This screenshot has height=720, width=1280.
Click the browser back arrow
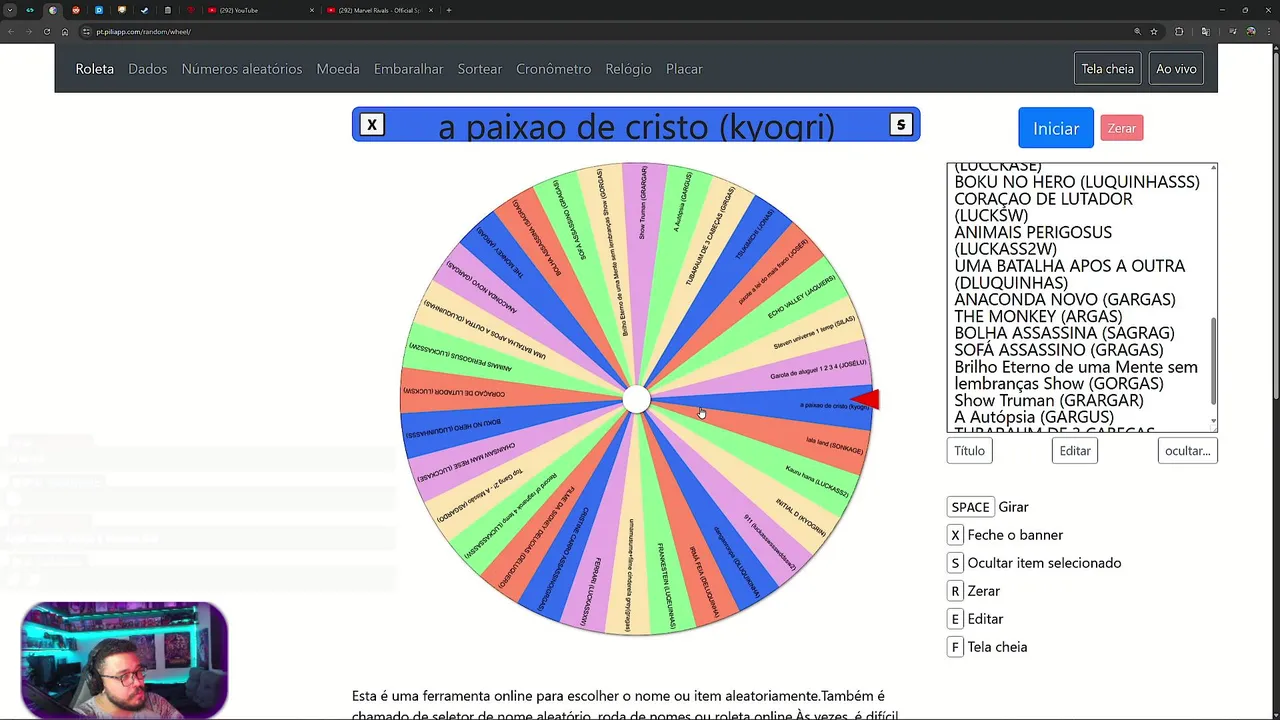10,31
